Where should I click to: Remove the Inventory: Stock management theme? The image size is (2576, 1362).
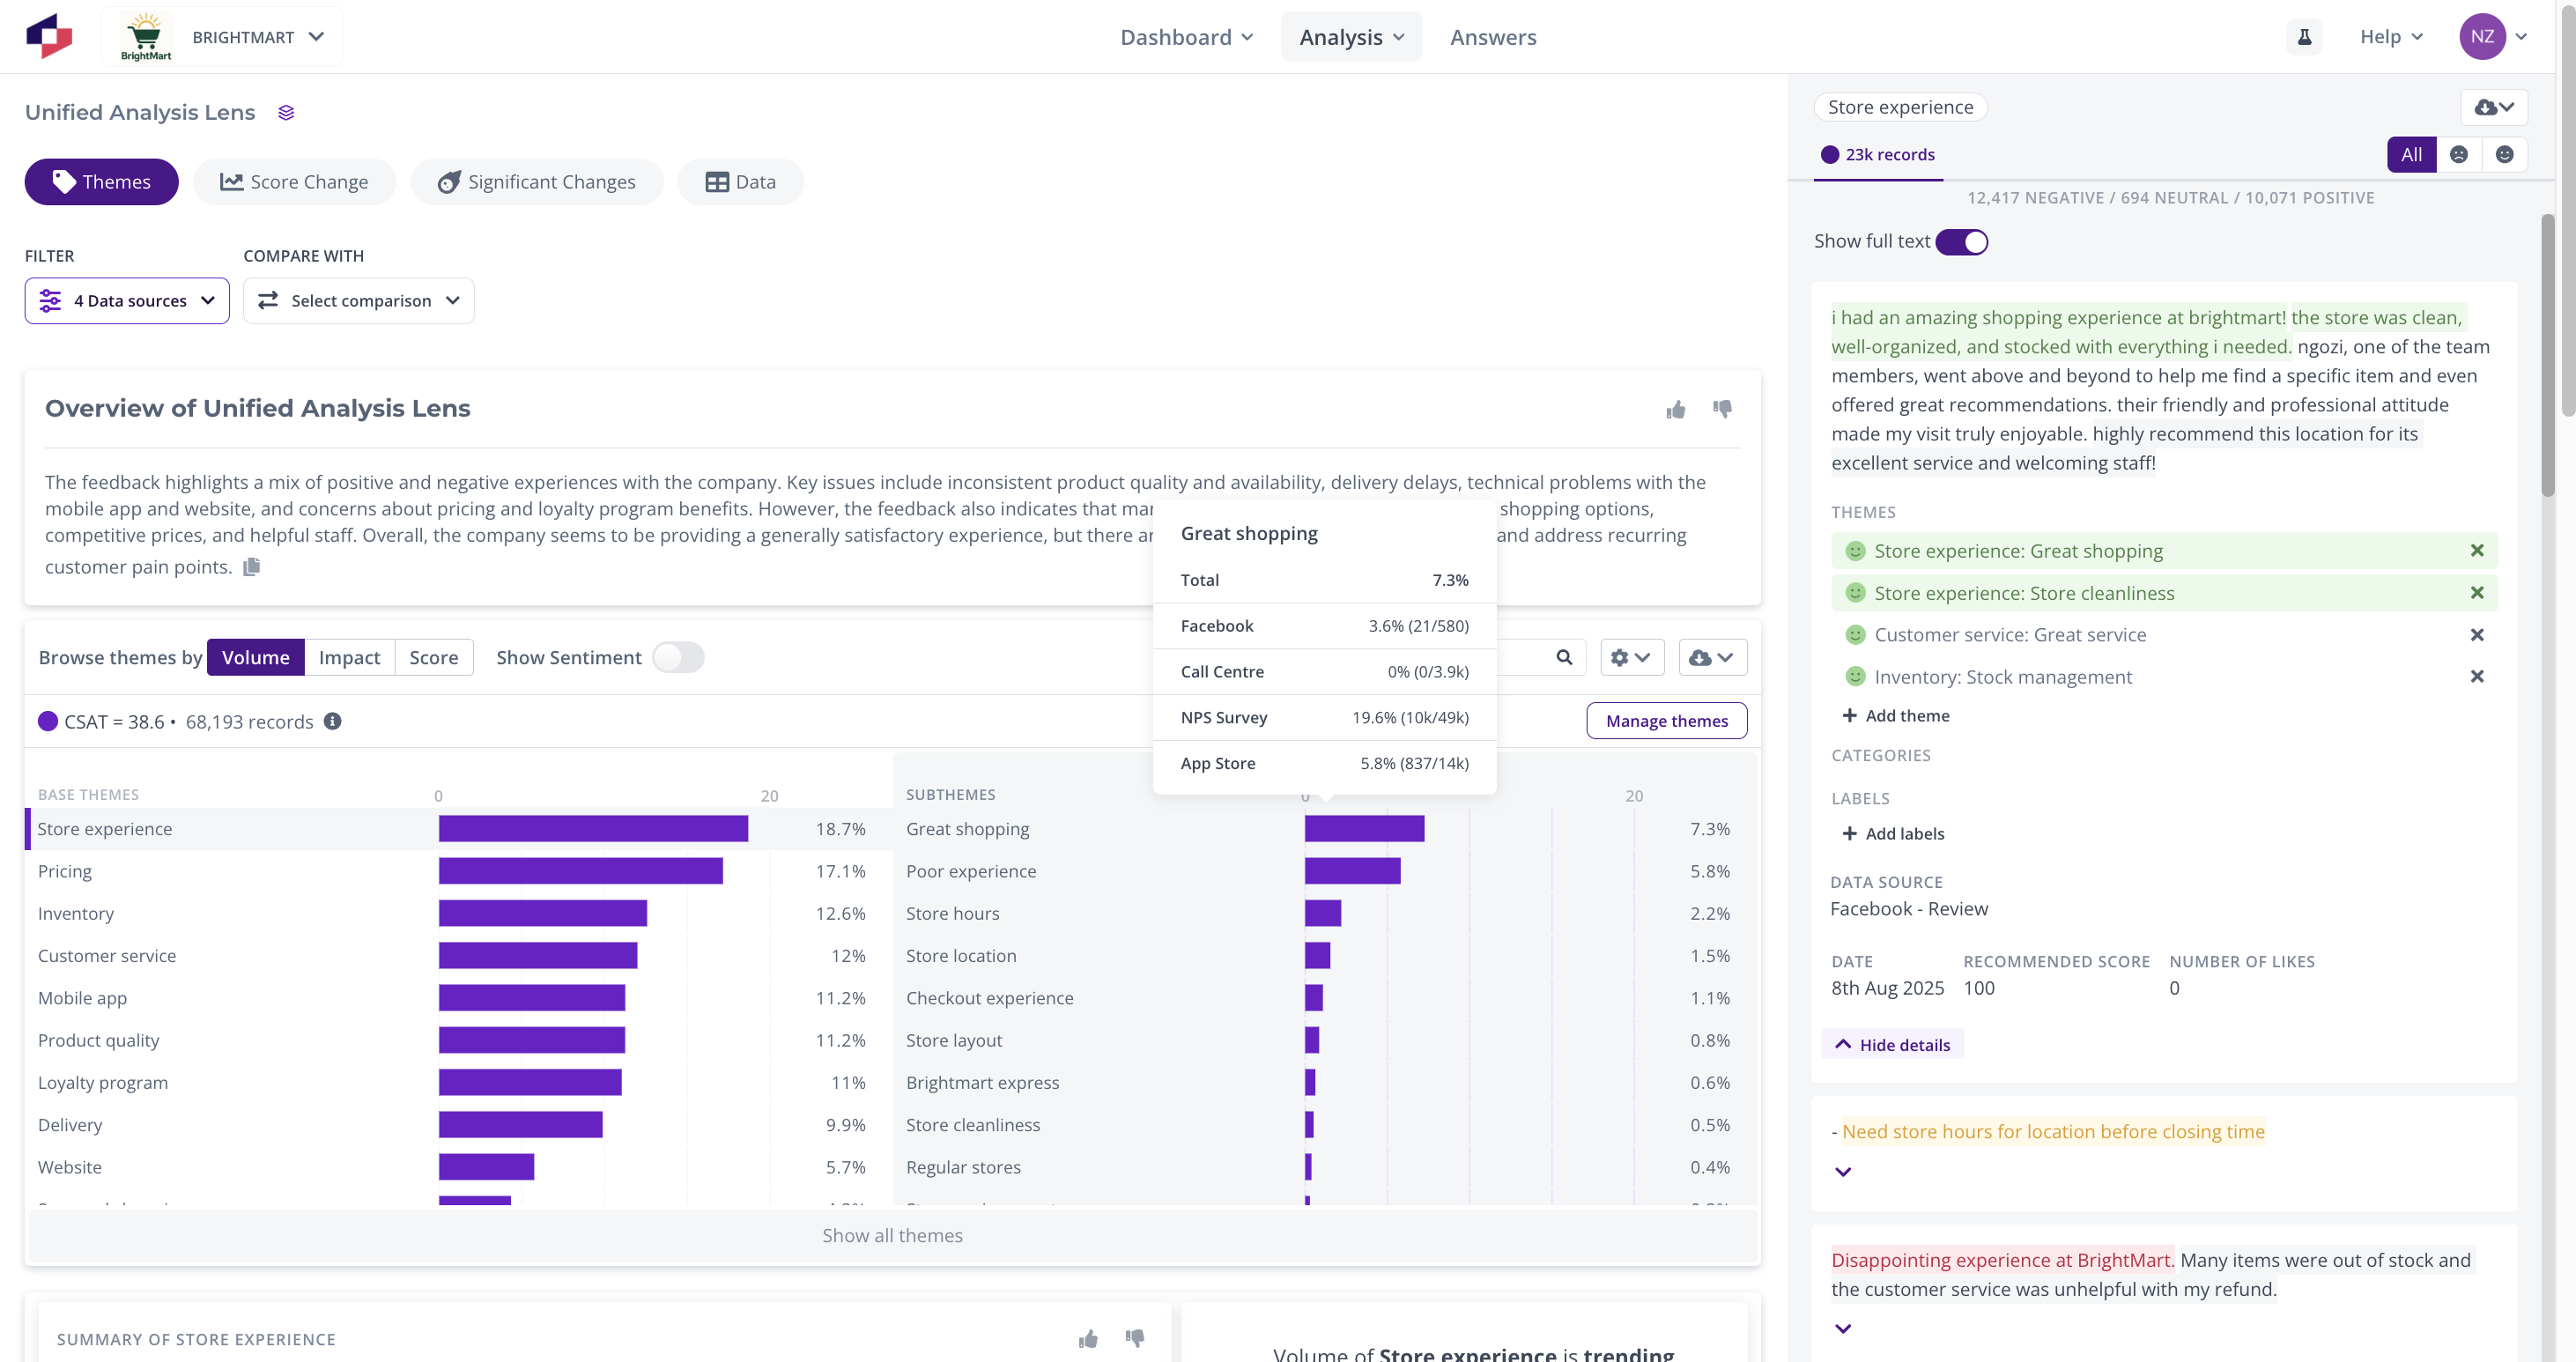coord(2477,677)
